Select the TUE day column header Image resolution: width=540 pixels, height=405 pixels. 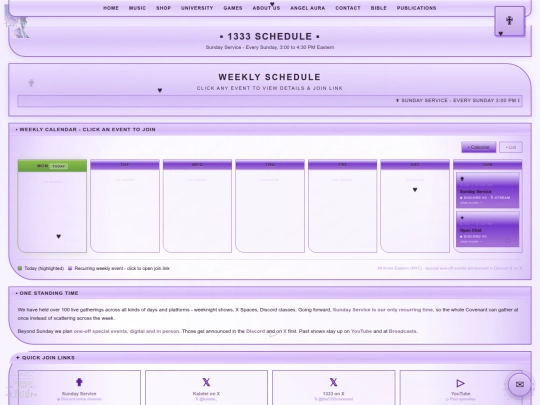pos(125,165)
